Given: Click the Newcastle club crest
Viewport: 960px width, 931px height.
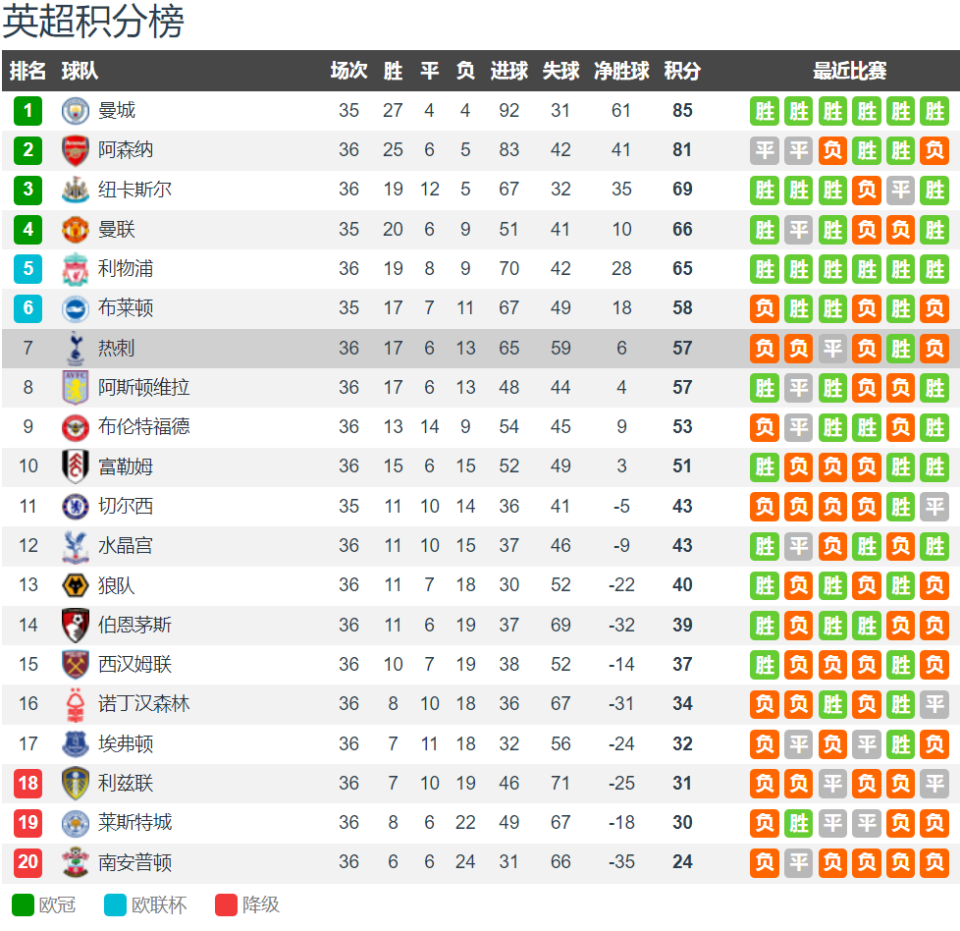Looking at the screenshot, I should 75,190.
